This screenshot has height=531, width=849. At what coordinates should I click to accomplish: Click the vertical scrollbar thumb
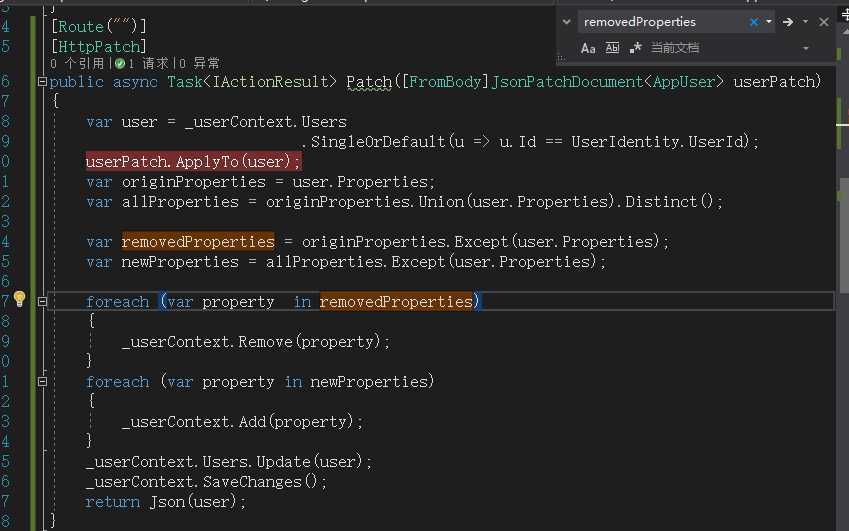(844, 235)
